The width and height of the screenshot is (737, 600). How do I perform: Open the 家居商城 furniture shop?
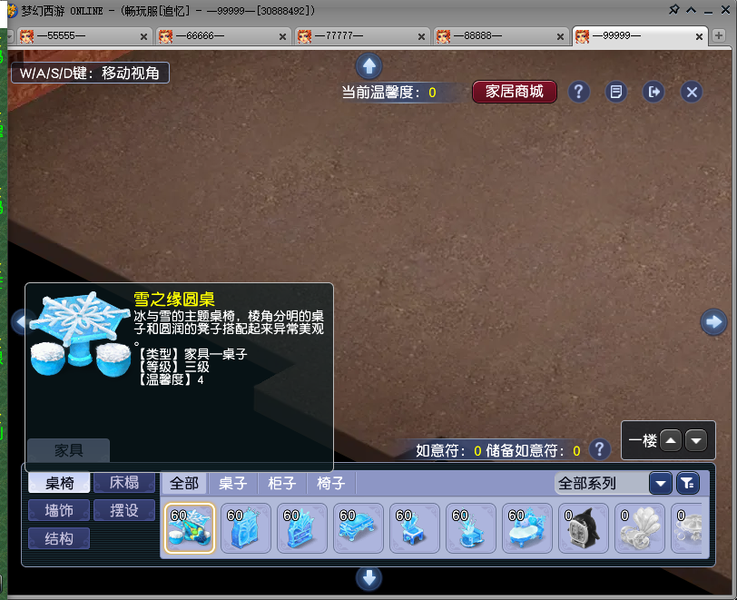click(x=514, y=92)
